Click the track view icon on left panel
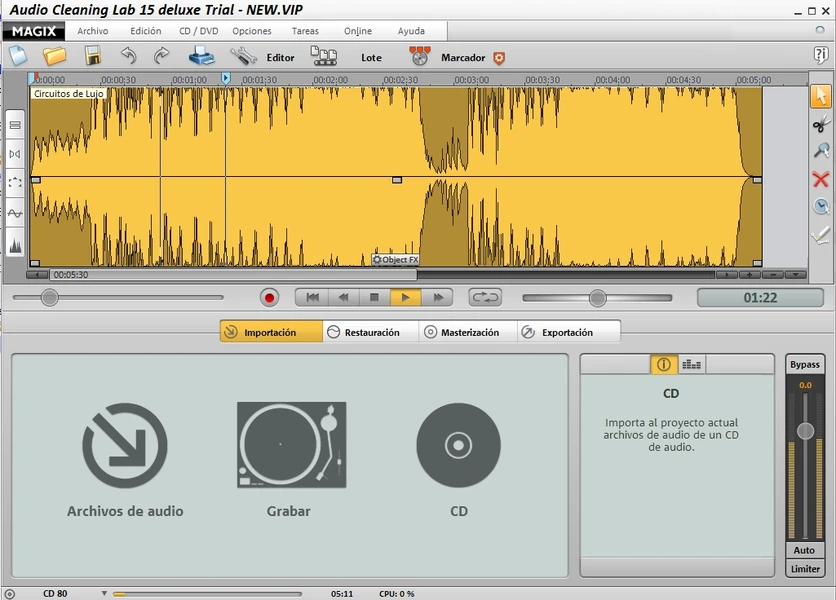The width and height of the screenshot is (836, 600). [15, 125]
